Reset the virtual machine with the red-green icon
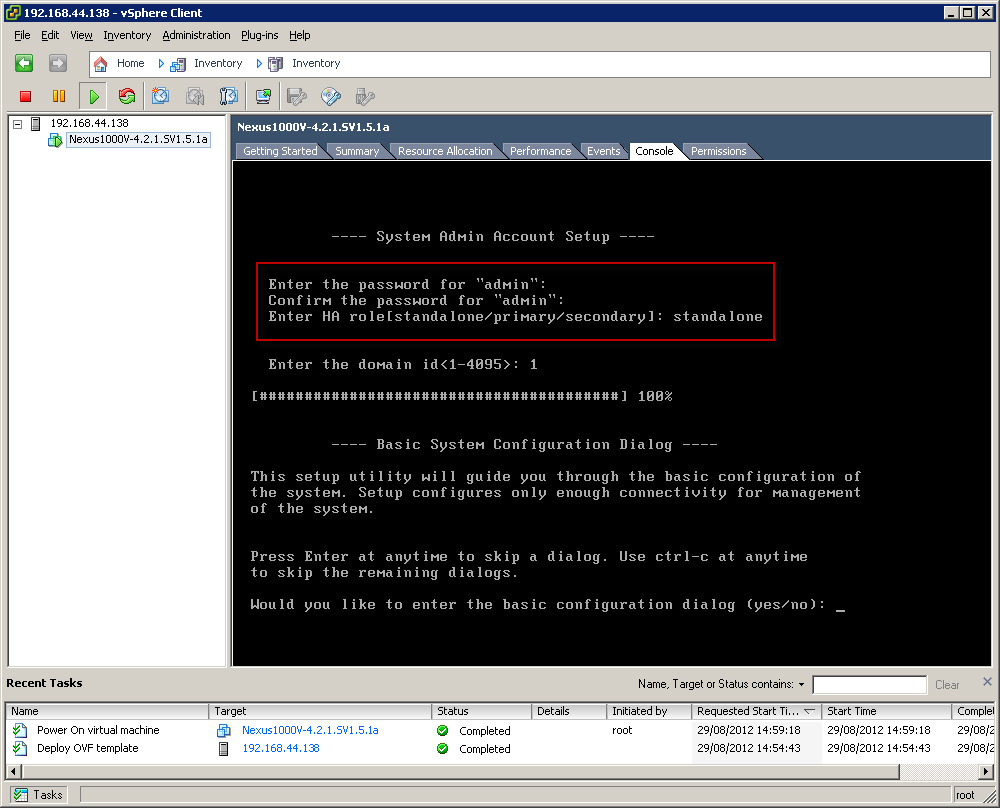Screen dimensions: 1000x808 [x=127, y=96]
